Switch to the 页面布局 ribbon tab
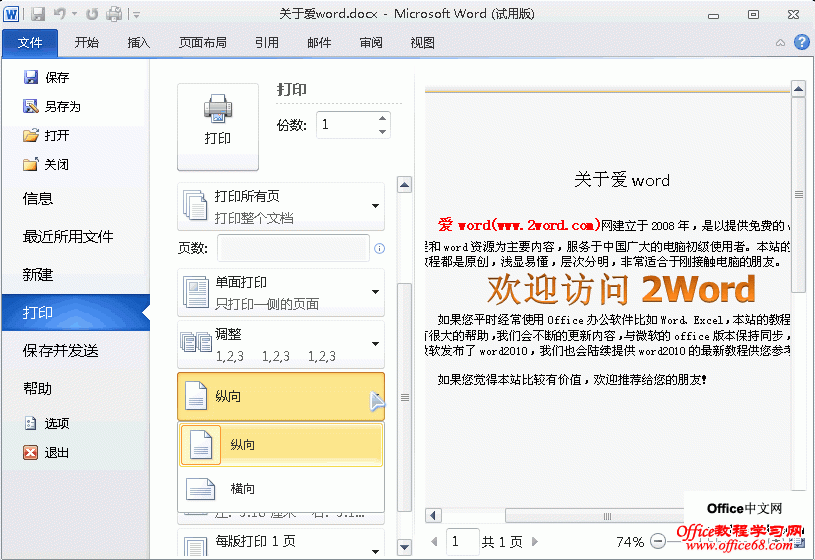This screenshot has height=560, width=815. pos(203,43)
